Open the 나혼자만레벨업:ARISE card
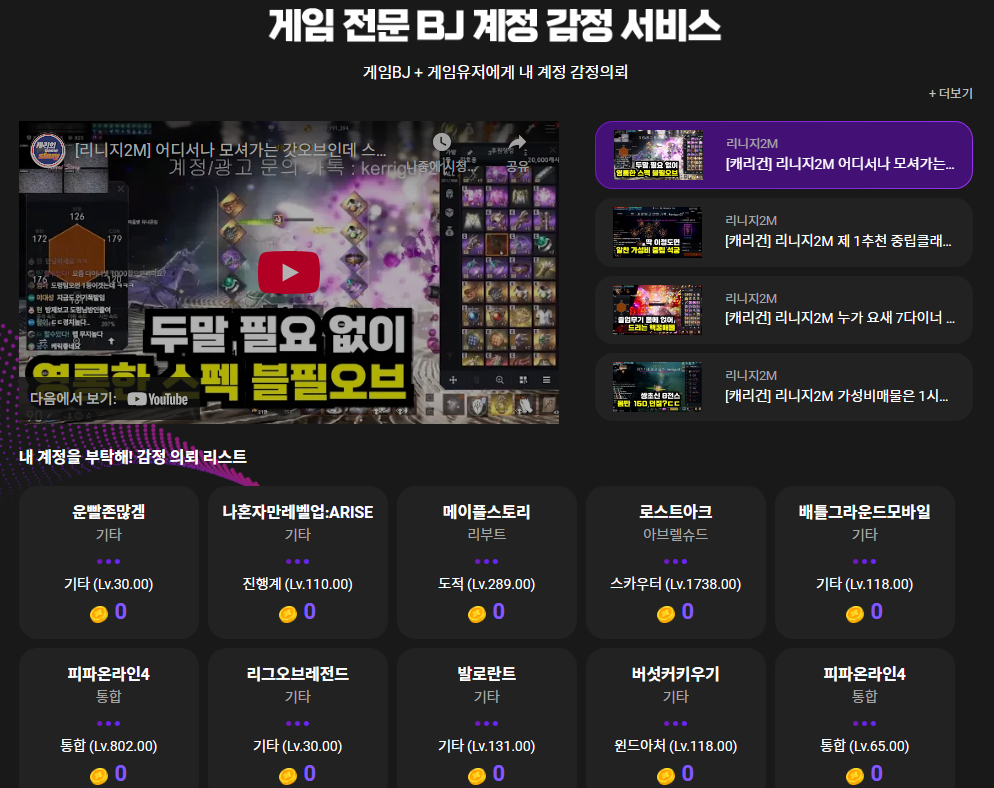This screenshot has height=788, width=994. click(297, 562)
